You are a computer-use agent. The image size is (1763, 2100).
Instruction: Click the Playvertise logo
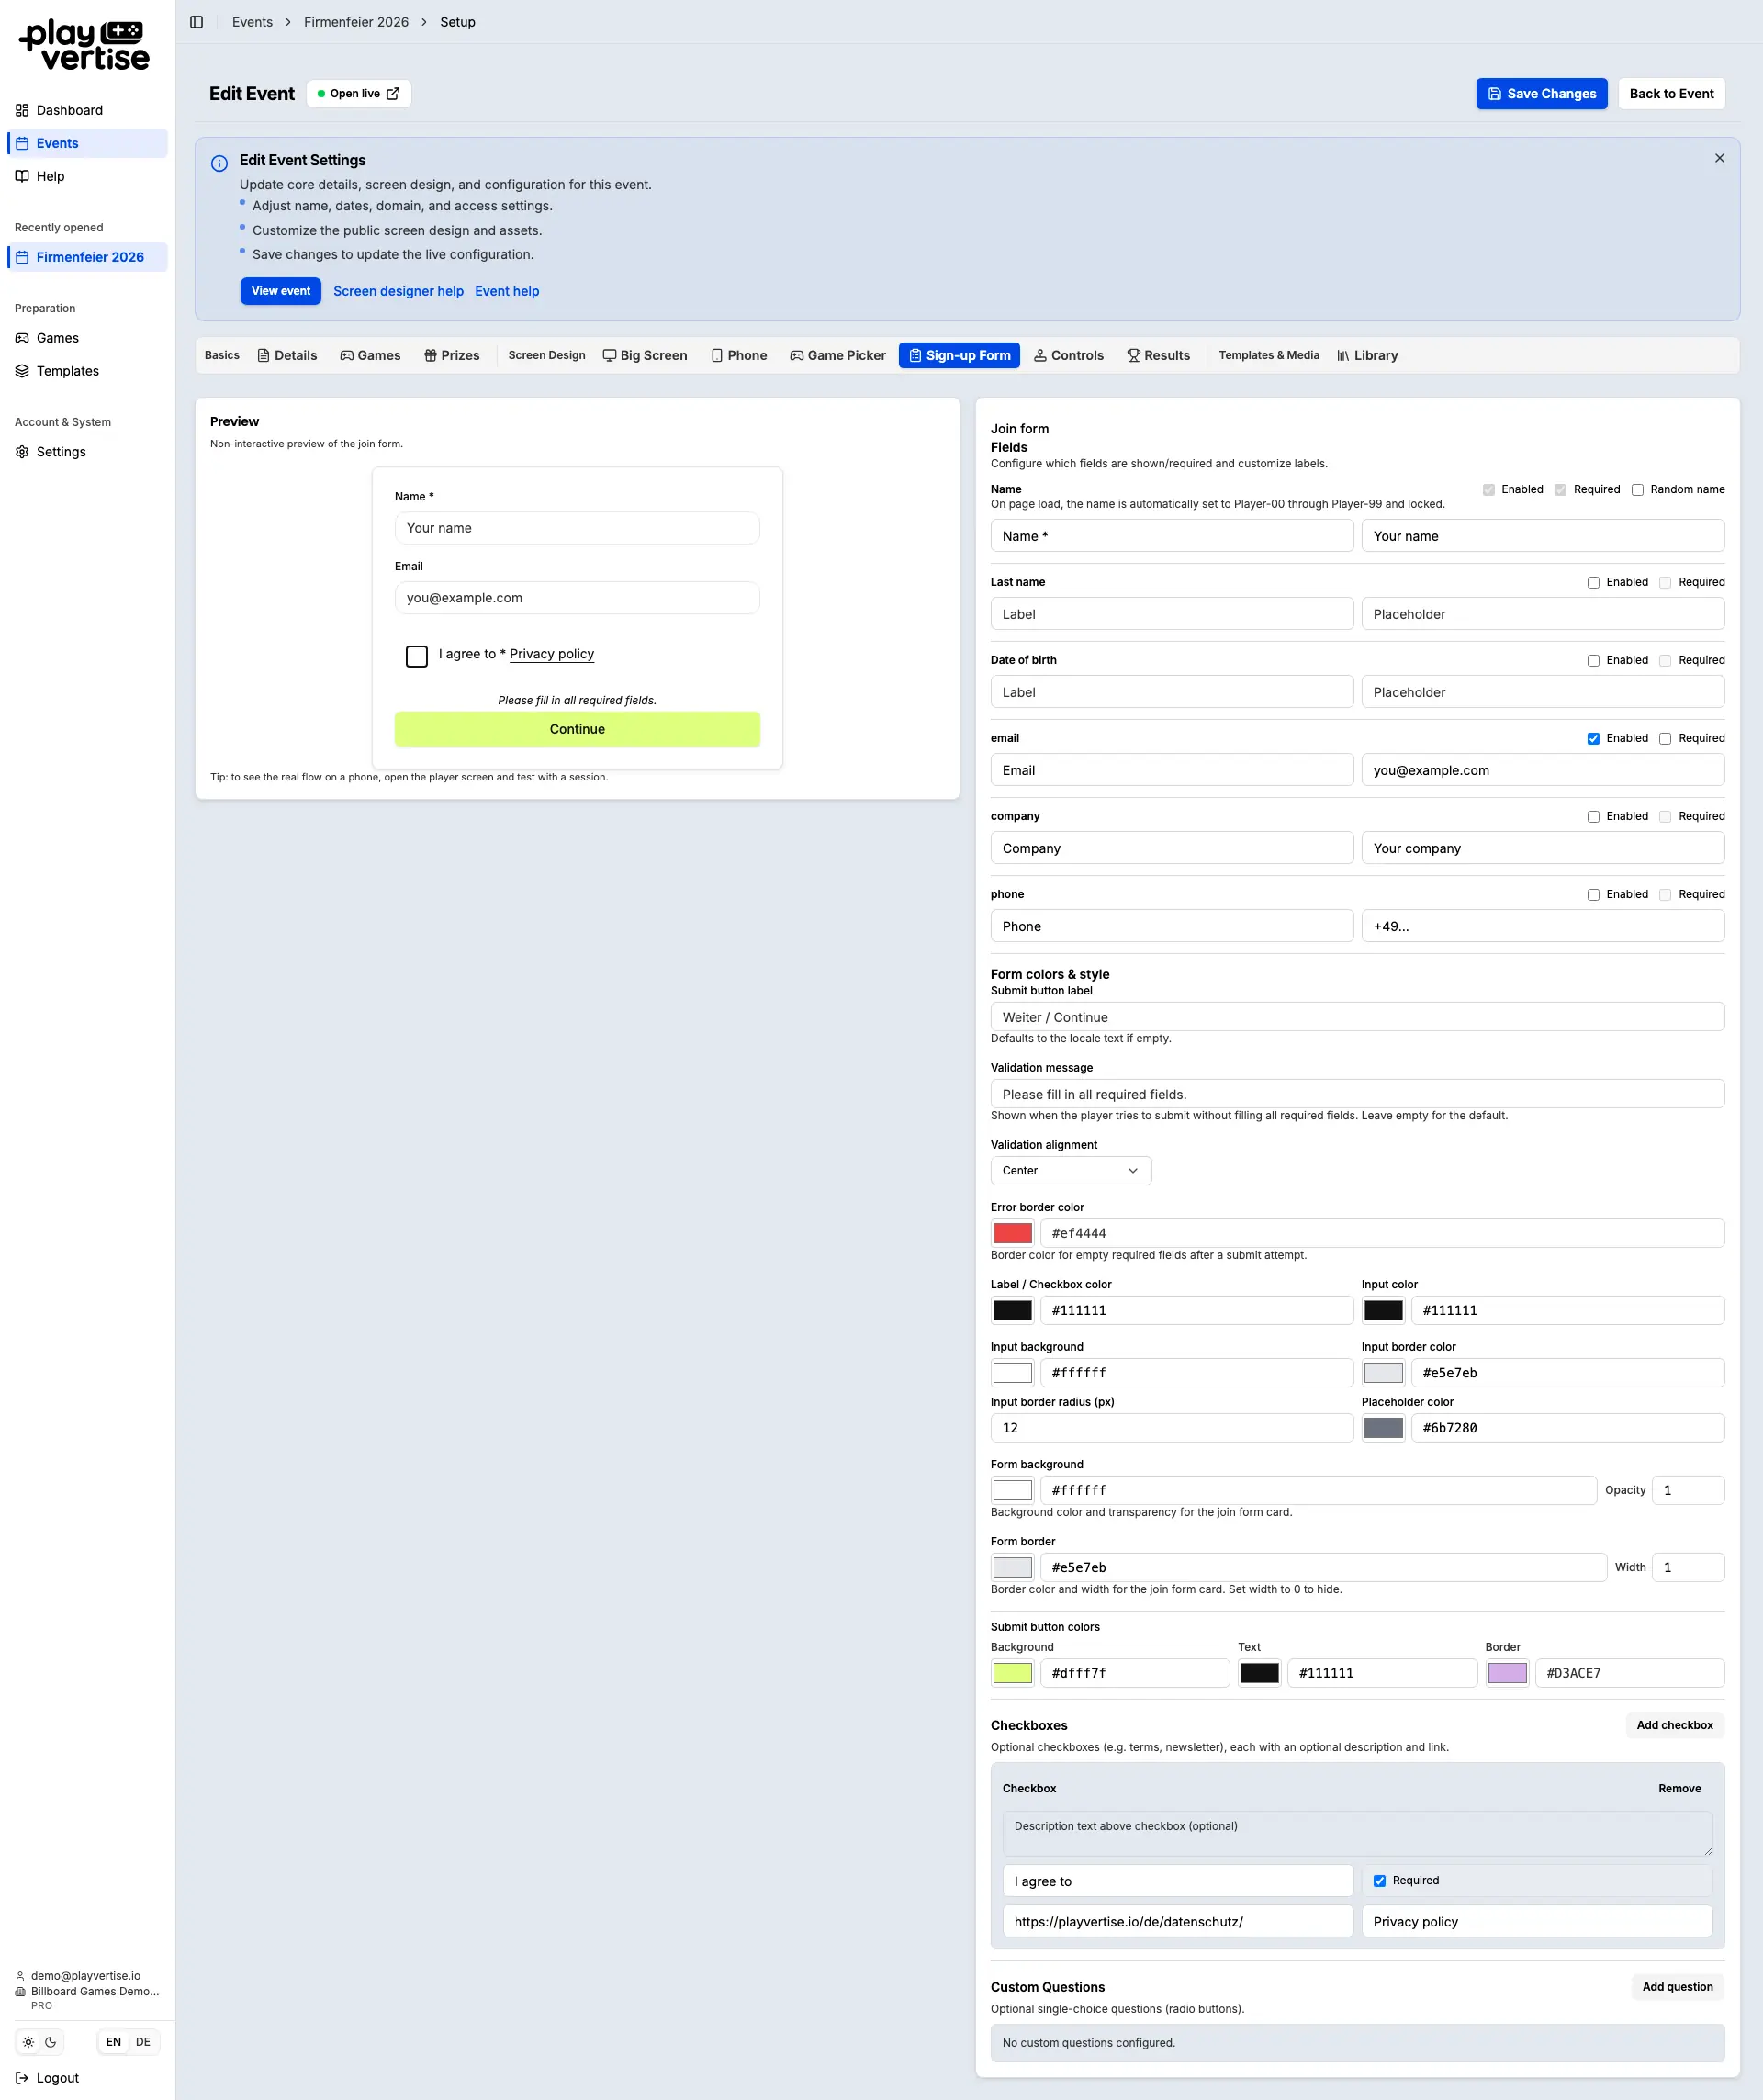tap(85, 46)
